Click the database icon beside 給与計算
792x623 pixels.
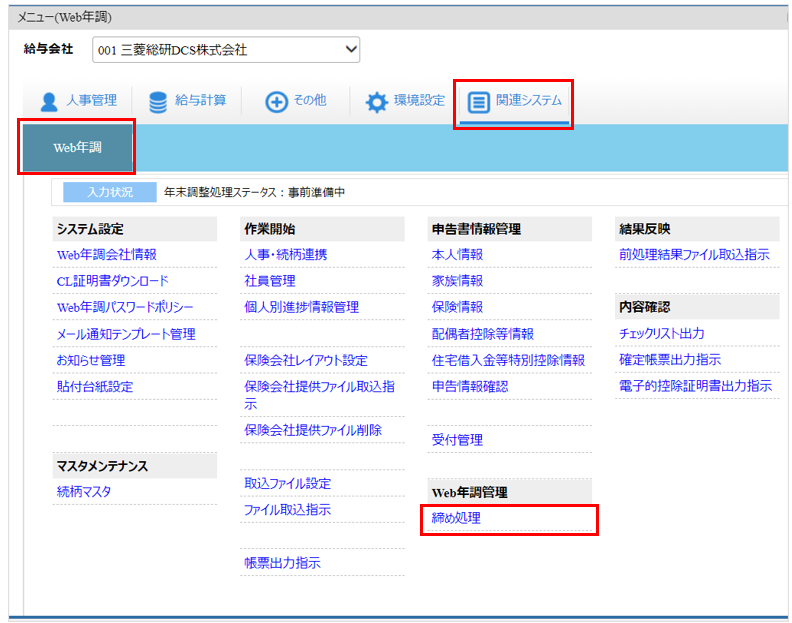pyautogui.click(x=158, y=102)
